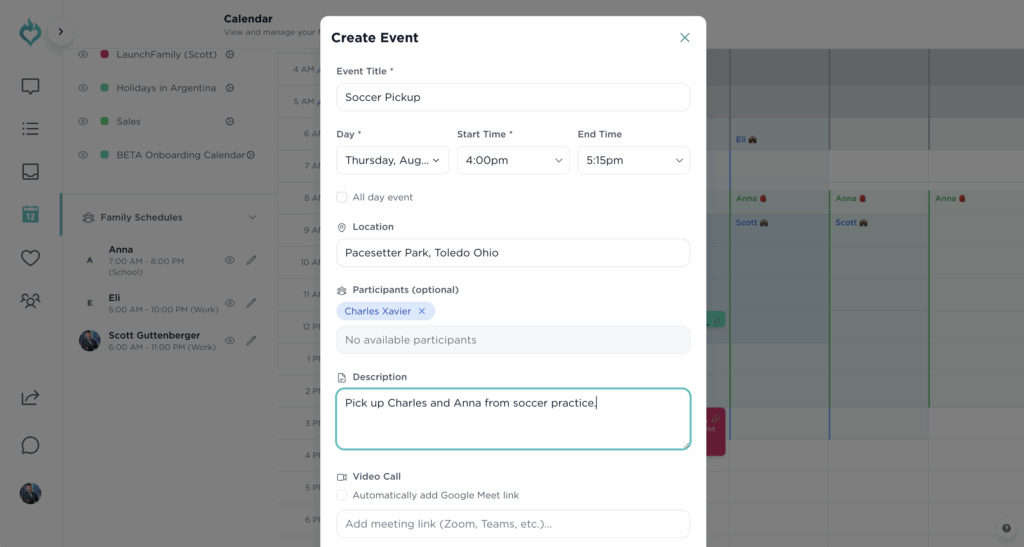The height and width of the screenshot is (547, 1024).
Task: Select the calendar tab in sidebar
Action: coord(30,214)
